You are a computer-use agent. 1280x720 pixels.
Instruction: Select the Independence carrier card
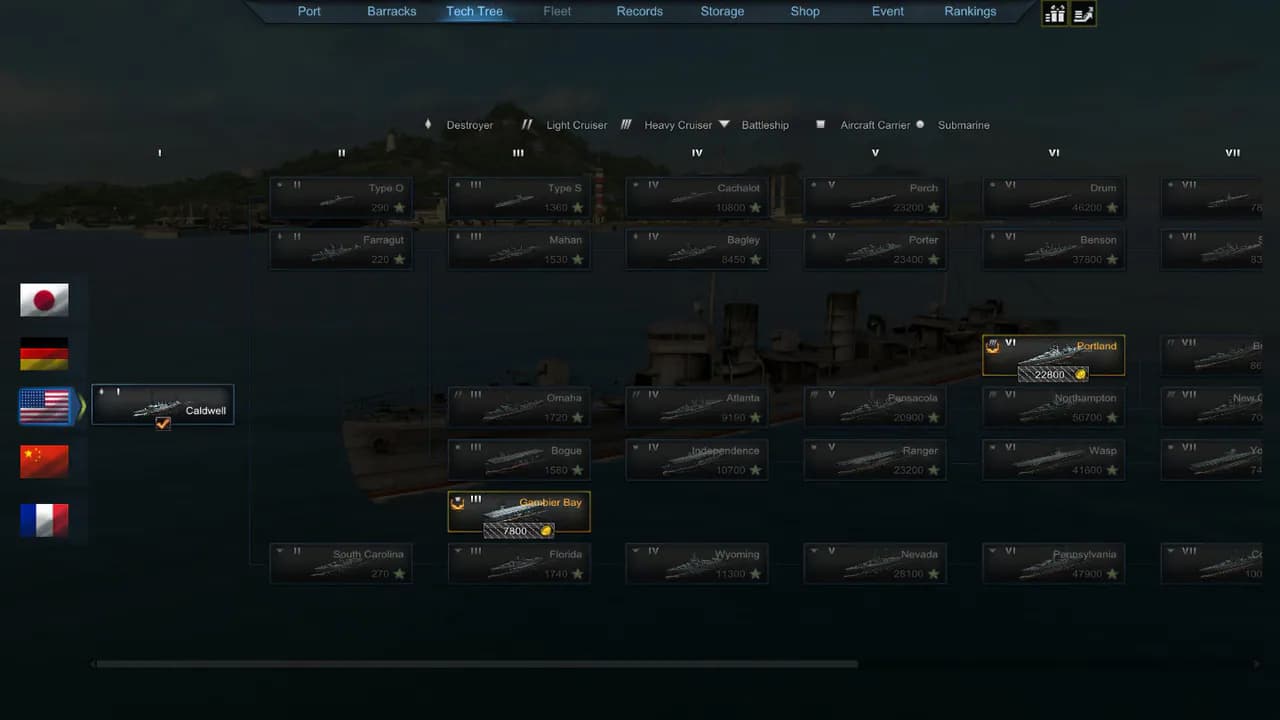tap(697, 460)
